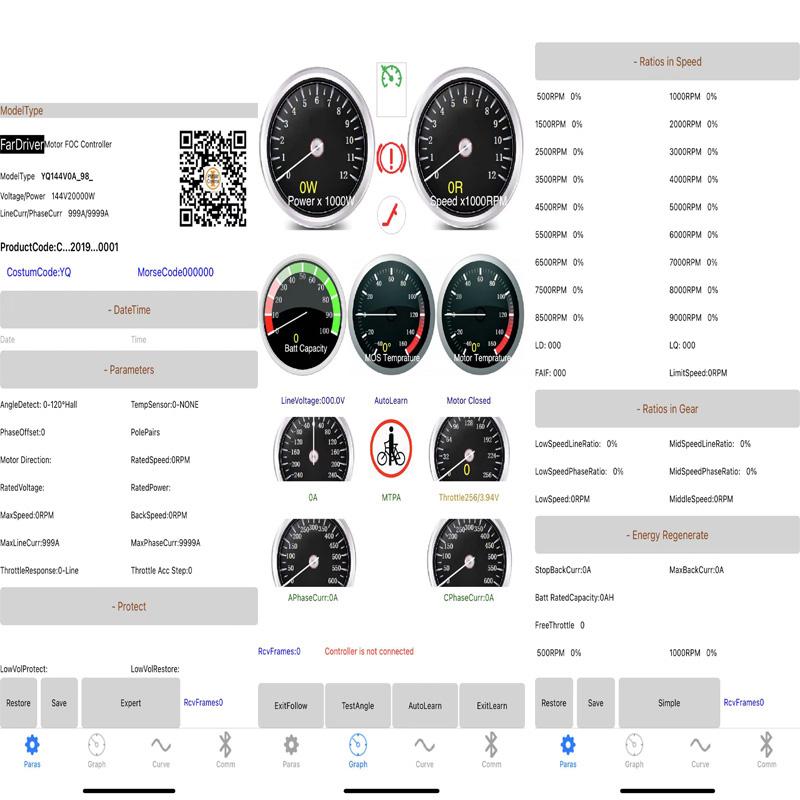800x800 pixels.
Task: Select Paras gear icon in the middle screen
Action: tap(291, 751)
